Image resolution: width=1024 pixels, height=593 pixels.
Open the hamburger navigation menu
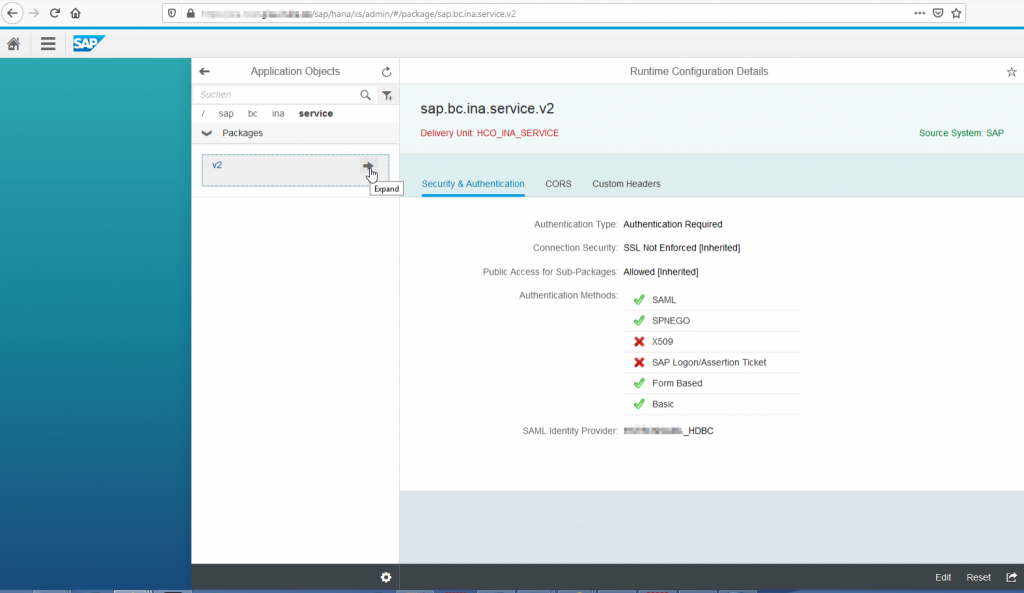pyautogui.click(x=48, y=44)
